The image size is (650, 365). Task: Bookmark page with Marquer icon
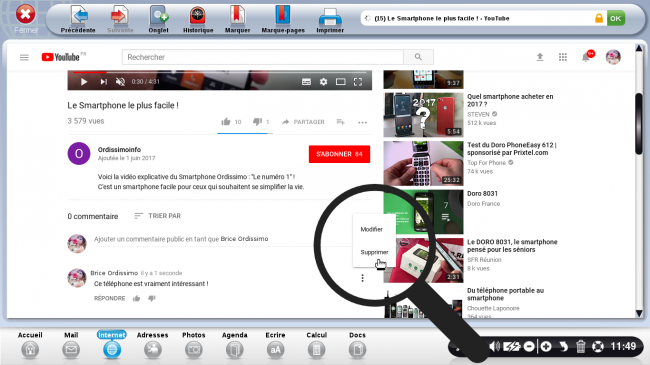click(x=238, y=19)
